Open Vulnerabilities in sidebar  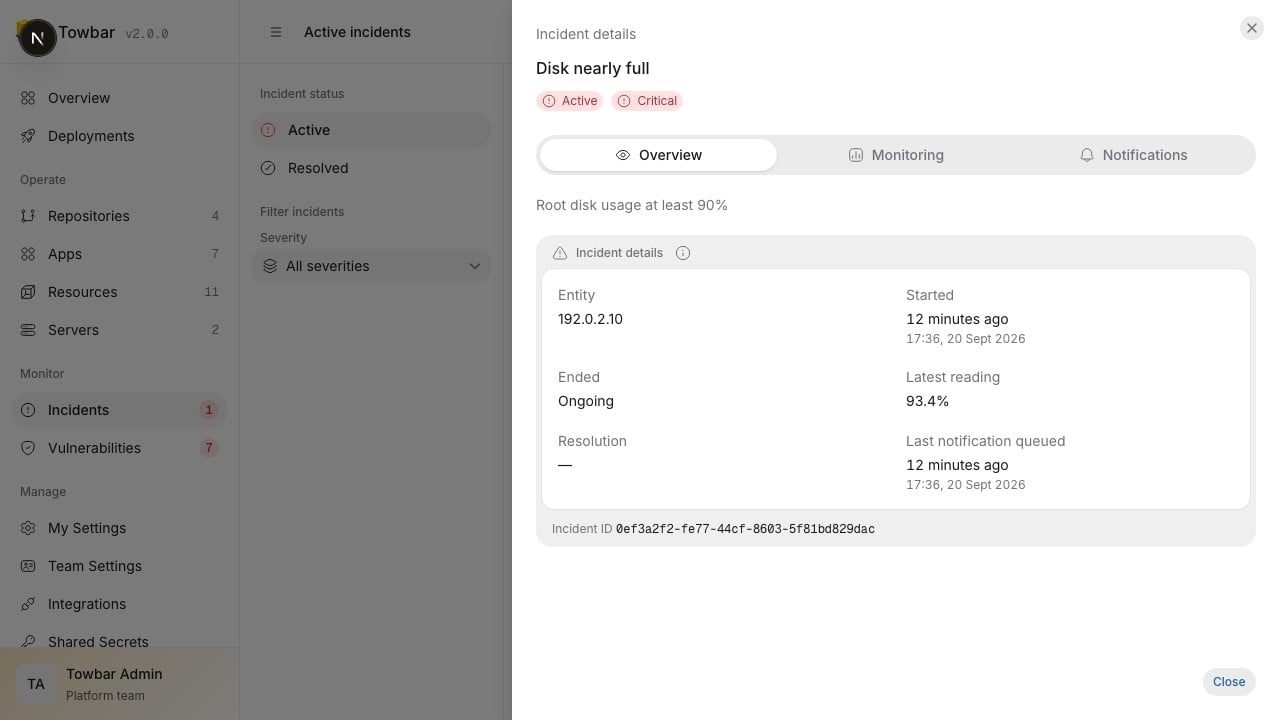(120, 448)
